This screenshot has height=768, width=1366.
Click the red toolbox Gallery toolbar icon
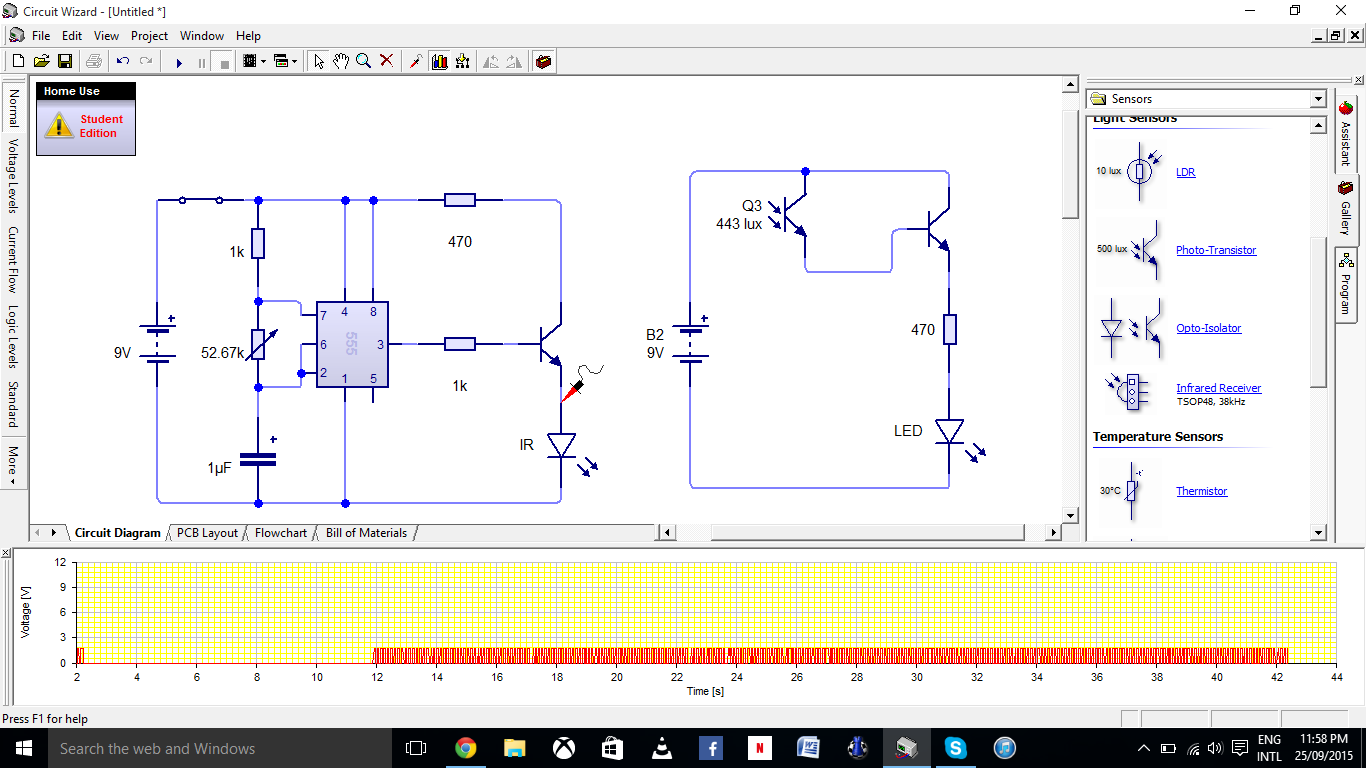click(x=543, y=61)
